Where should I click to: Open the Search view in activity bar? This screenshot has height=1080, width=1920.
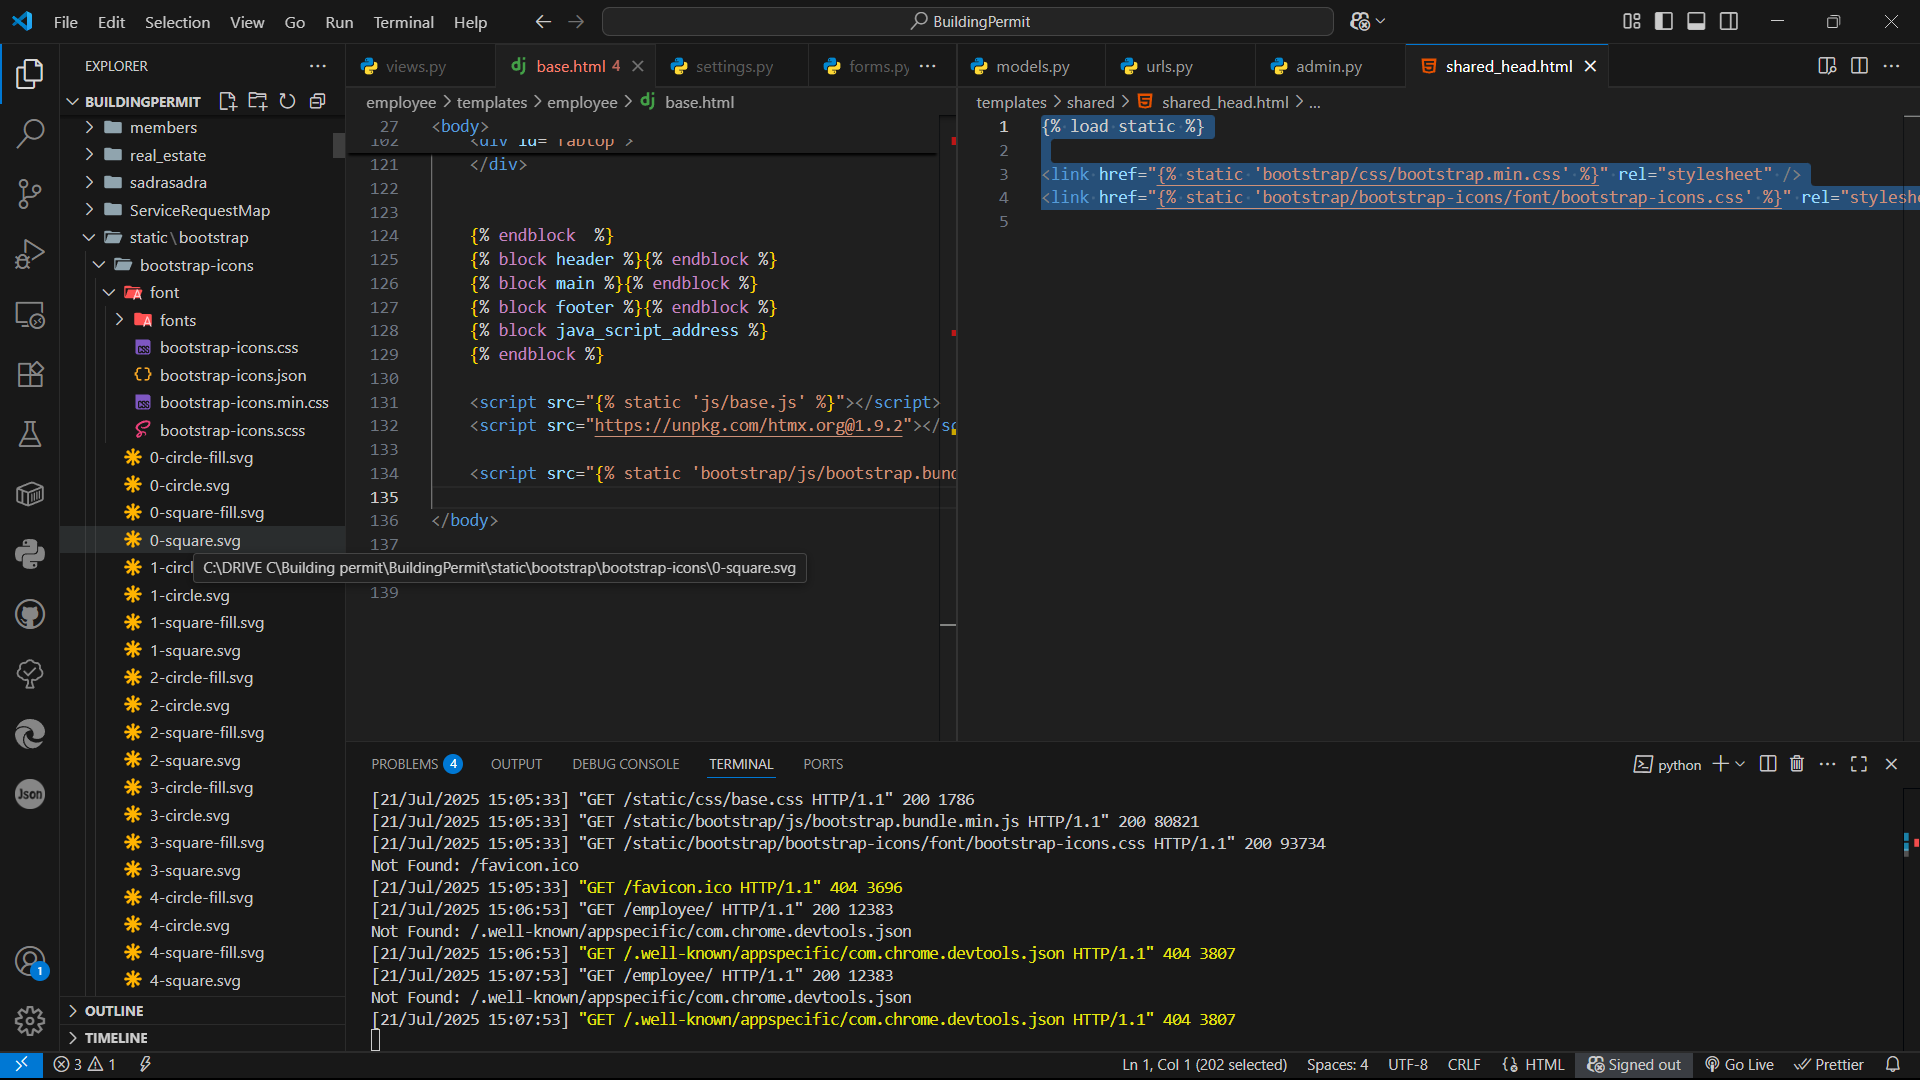pyautogui.click(x=30, y=133)
